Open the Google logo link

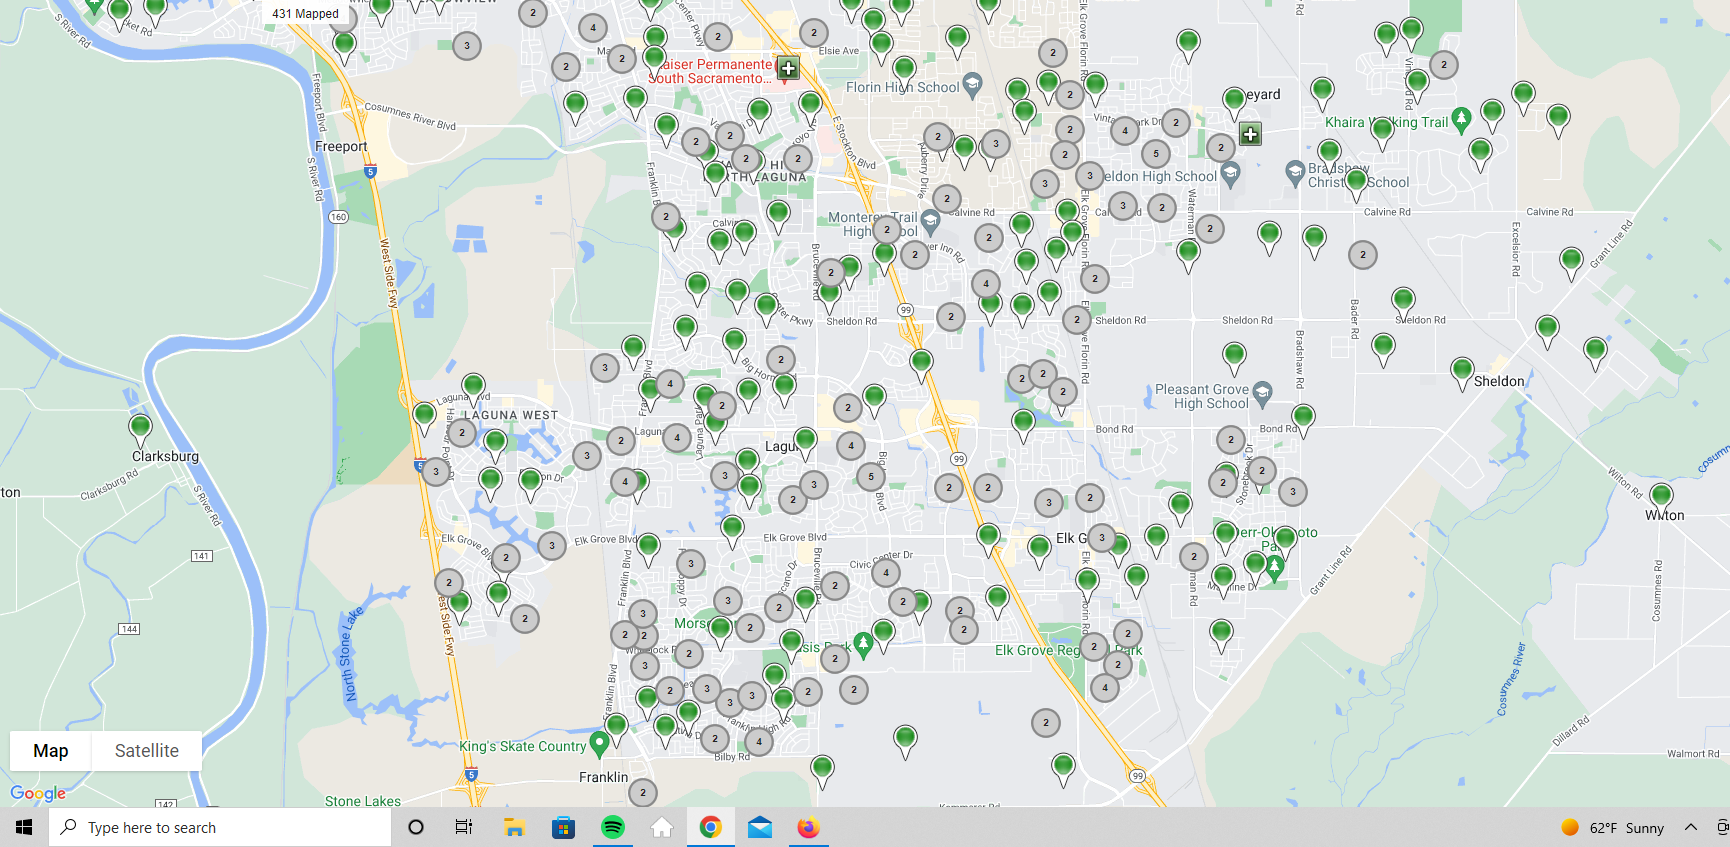pyautogui.click(x=38, y=793)
